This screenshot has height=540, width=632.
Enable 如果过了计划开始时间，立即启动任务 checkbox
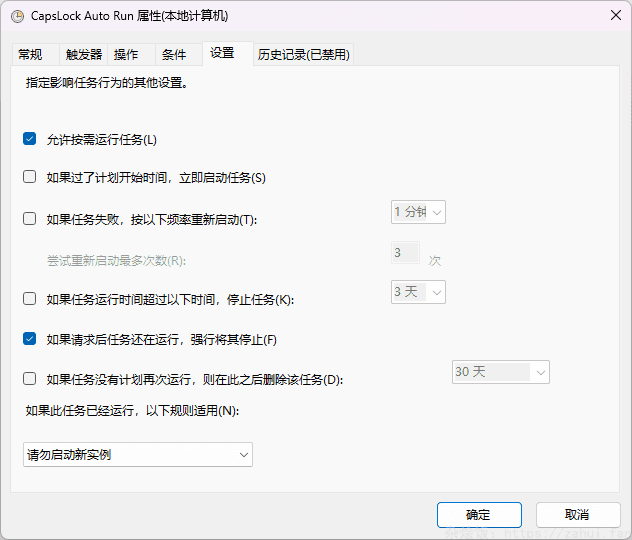pyautogui.click(x=30, y=177)
